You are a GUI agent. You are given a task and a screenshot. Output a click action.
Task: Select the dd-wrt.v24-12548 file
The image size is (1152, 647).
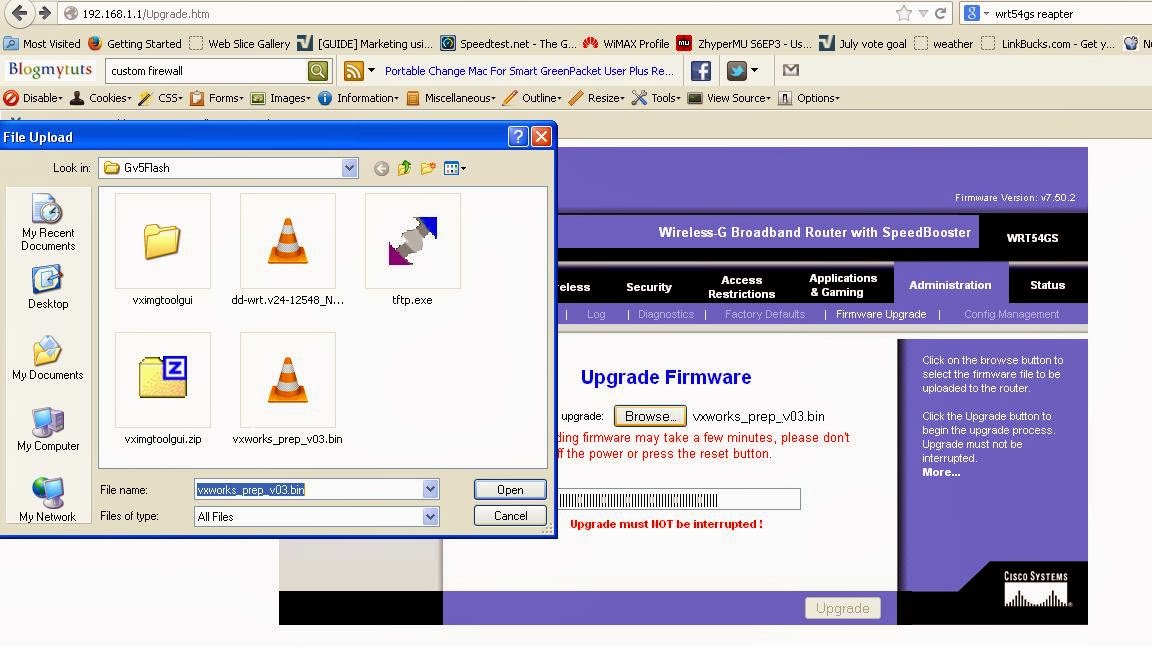287,250
